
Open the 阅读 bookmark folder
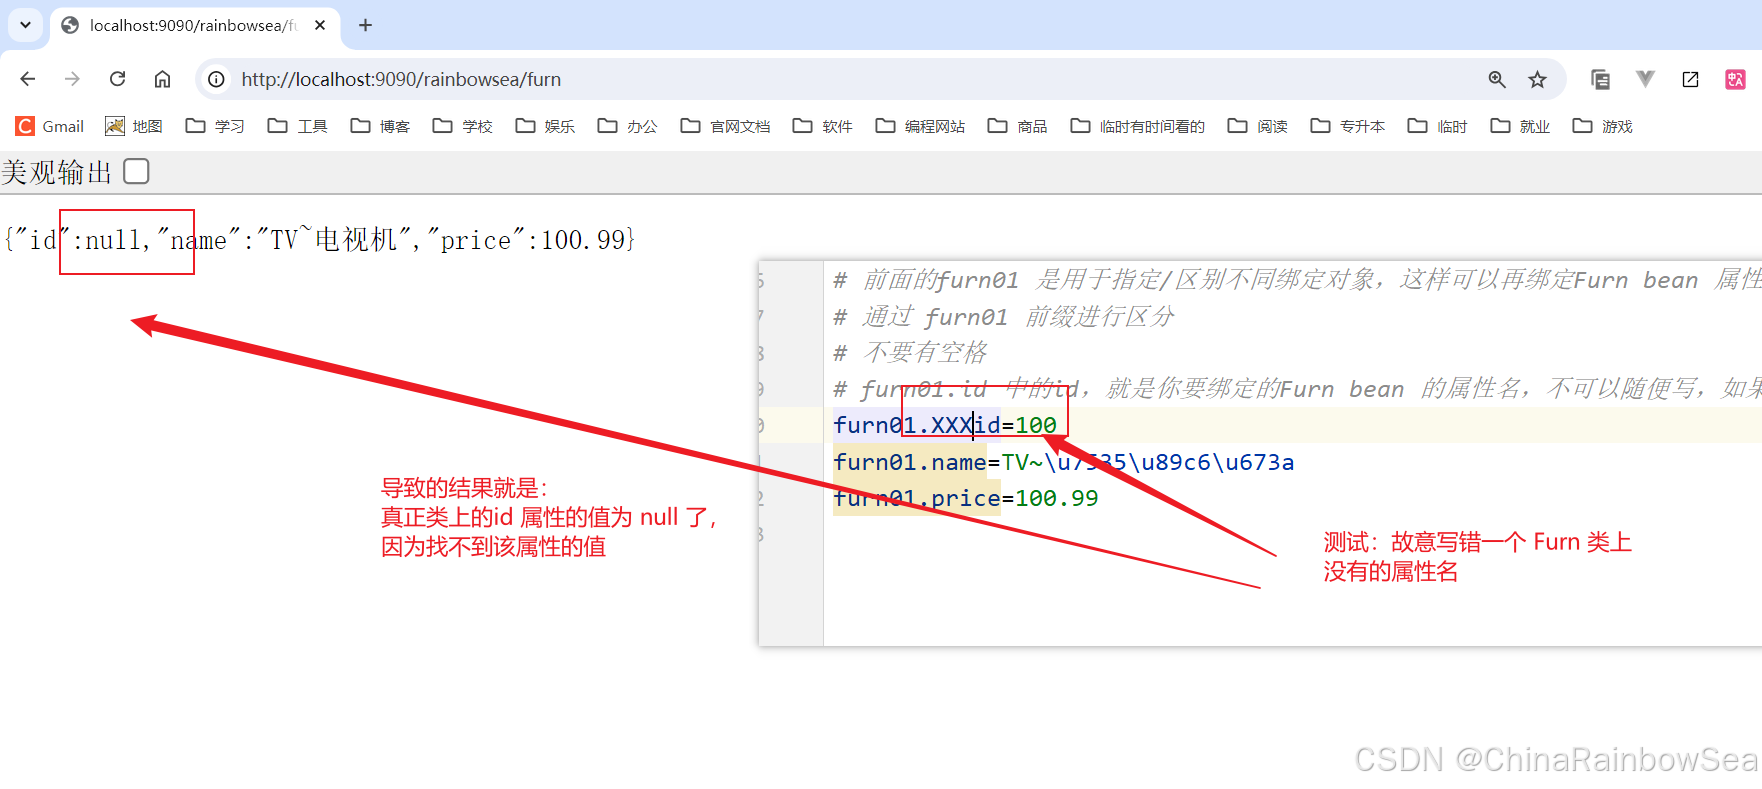[x=1258, y=126]
